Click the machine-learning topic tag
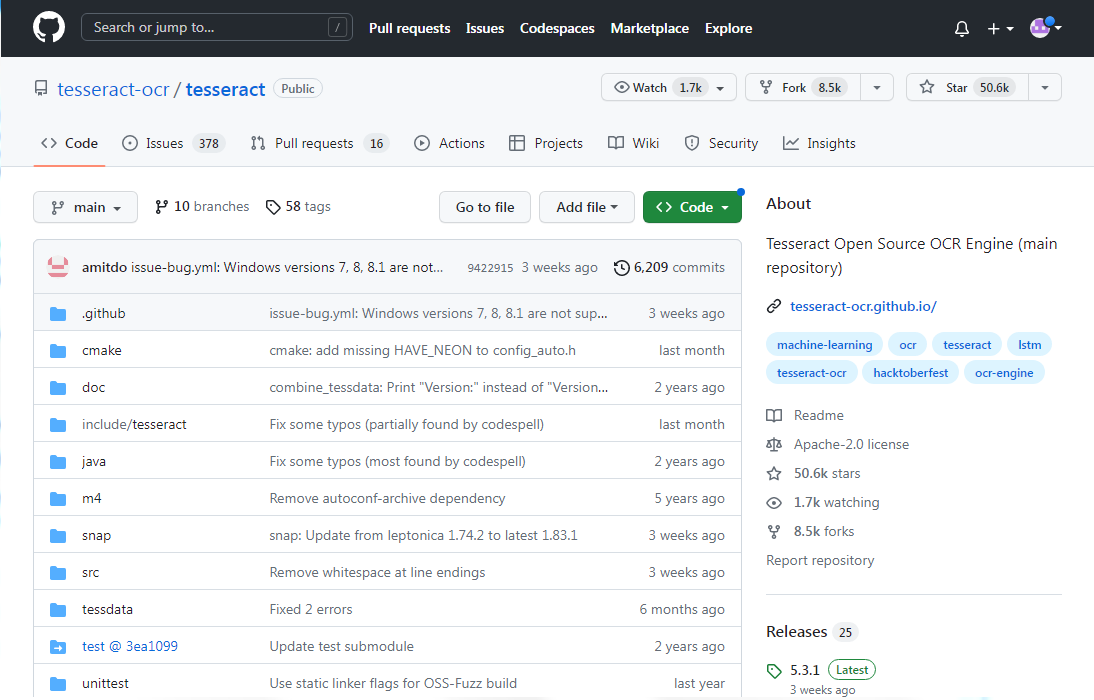1094x700 pixels. point(825,345)
